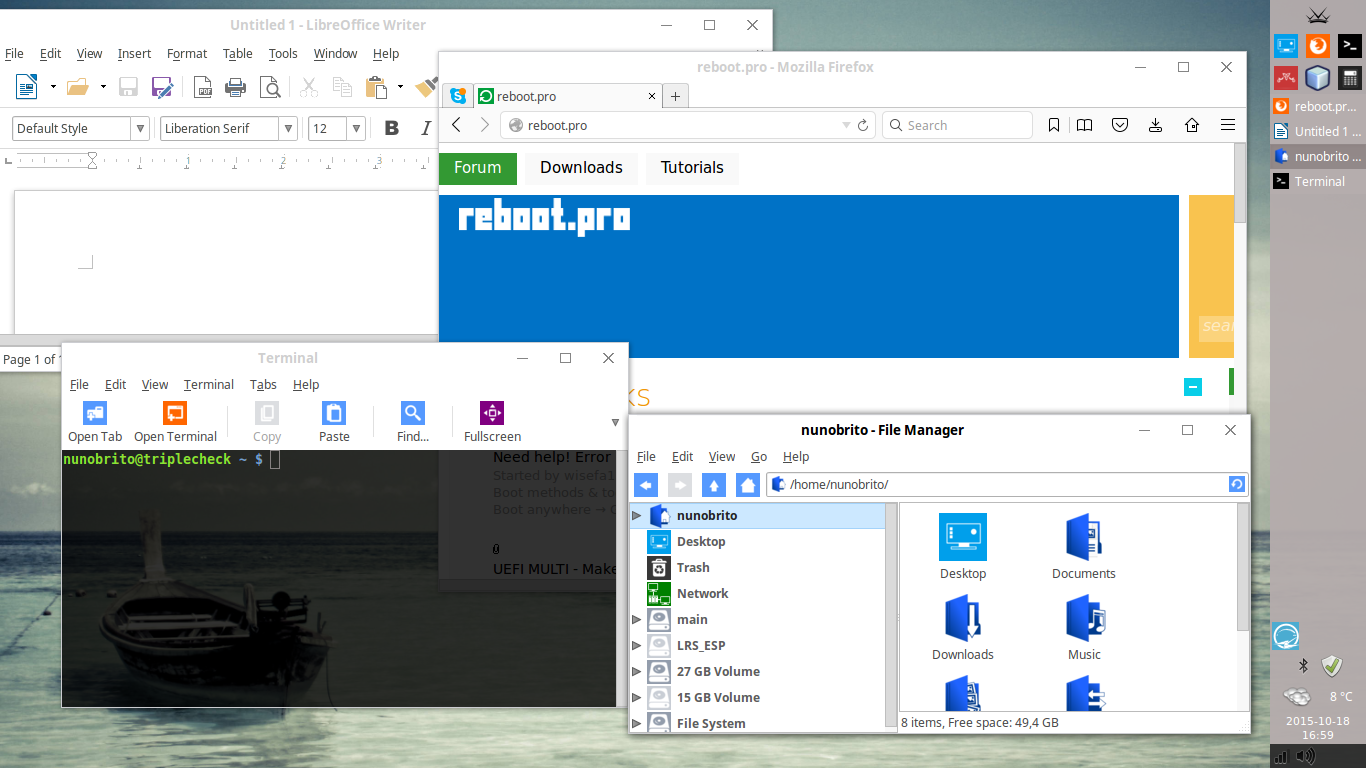Open the Writer paste options dropdown arrow
This screenshot has height=768, width=1366.
click(x=400, y=87)
